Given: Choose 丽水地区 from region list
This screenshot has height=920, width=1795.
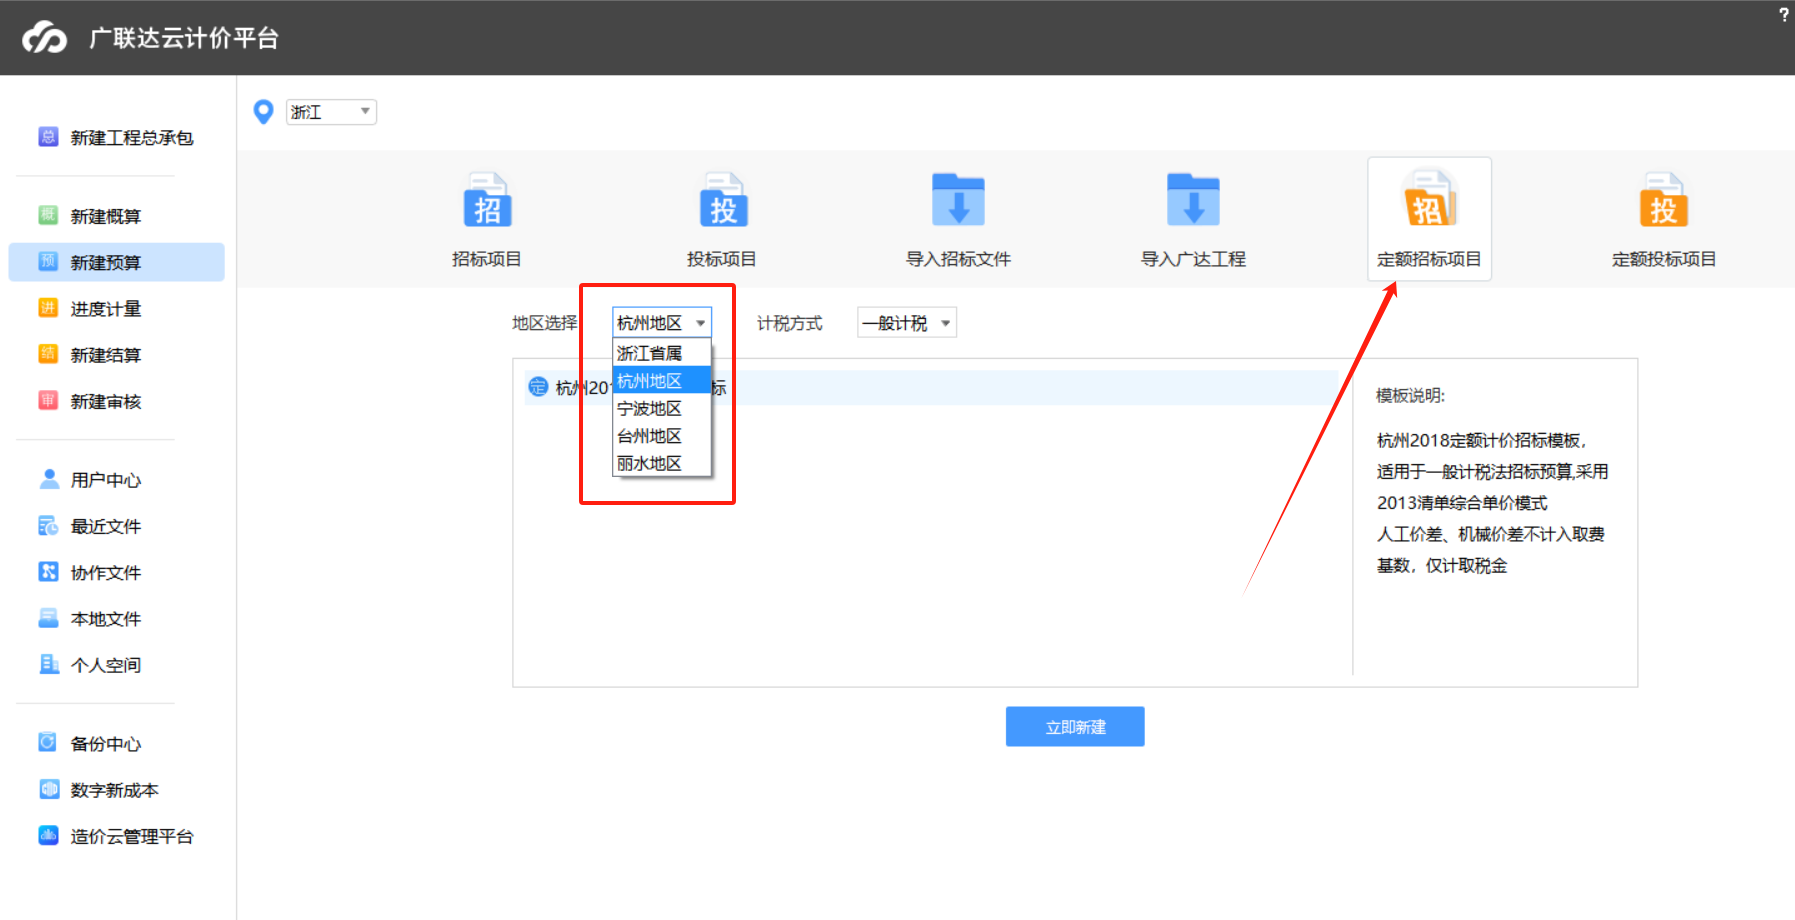Looking at the screenshot, I should click(662, 463).
